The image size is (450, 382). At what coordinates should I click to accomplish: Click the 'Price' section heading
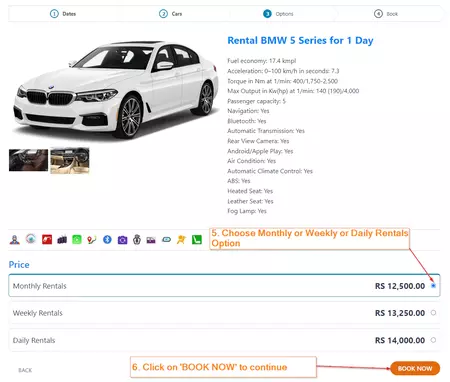click(19, 265)
